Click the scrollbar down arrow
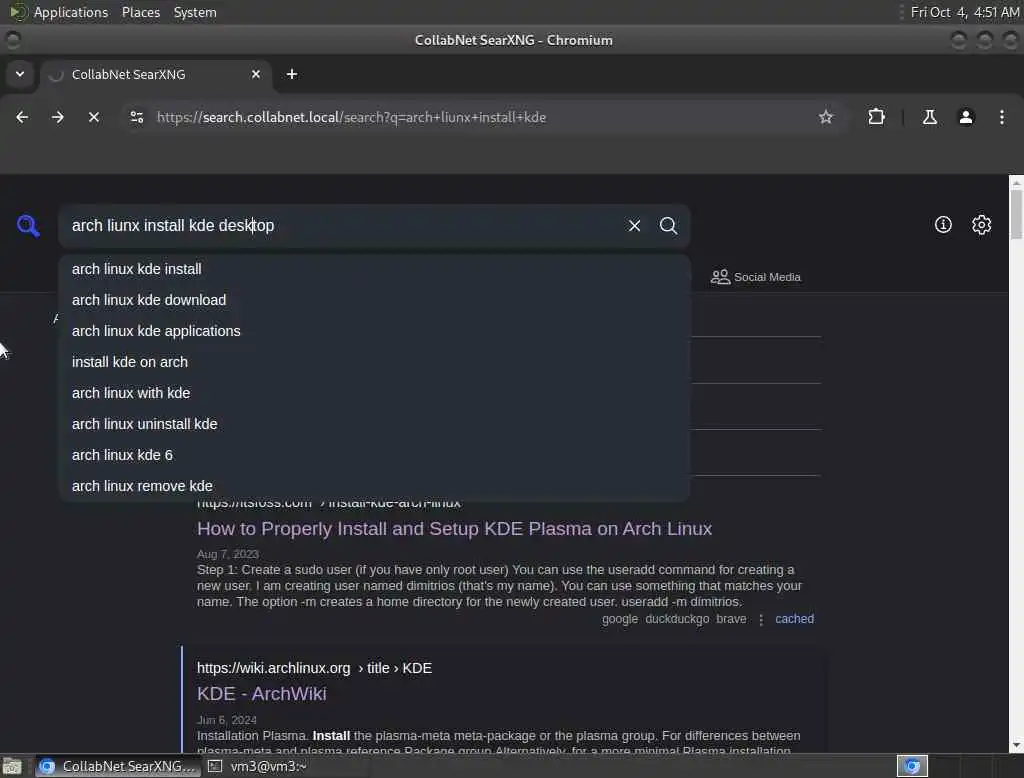1024x778 pixels. [1016, 745]
